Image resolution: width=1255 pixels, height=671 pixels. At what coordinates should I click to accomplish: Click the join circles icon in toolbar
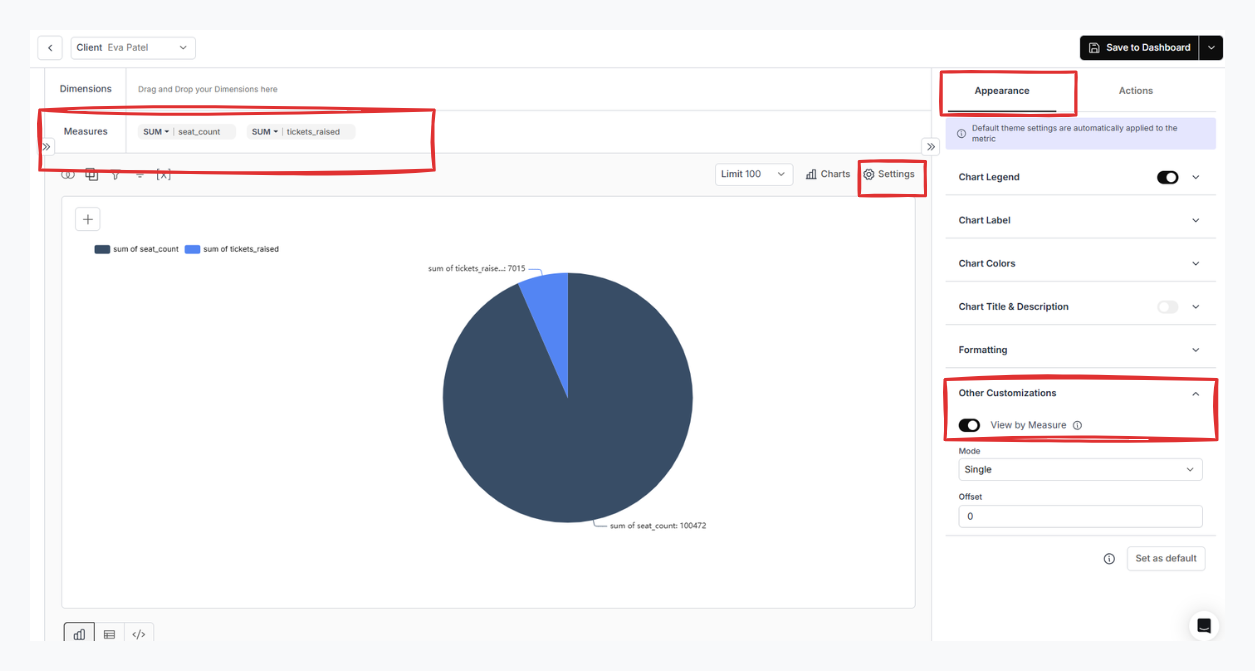pos(68,174)
